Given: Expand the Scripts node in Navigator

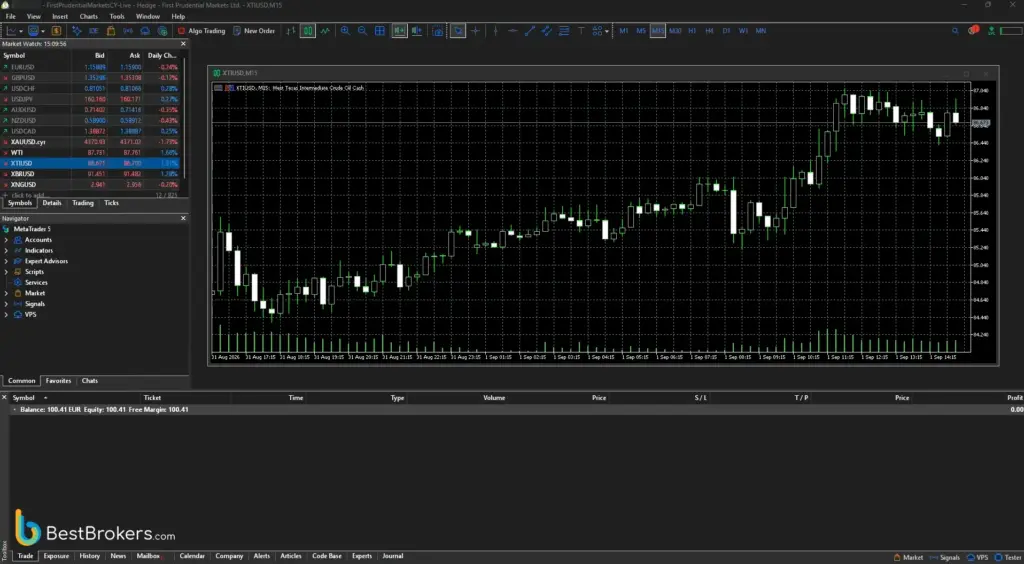Looking at the screenshot, I should [x=6, y=272].
